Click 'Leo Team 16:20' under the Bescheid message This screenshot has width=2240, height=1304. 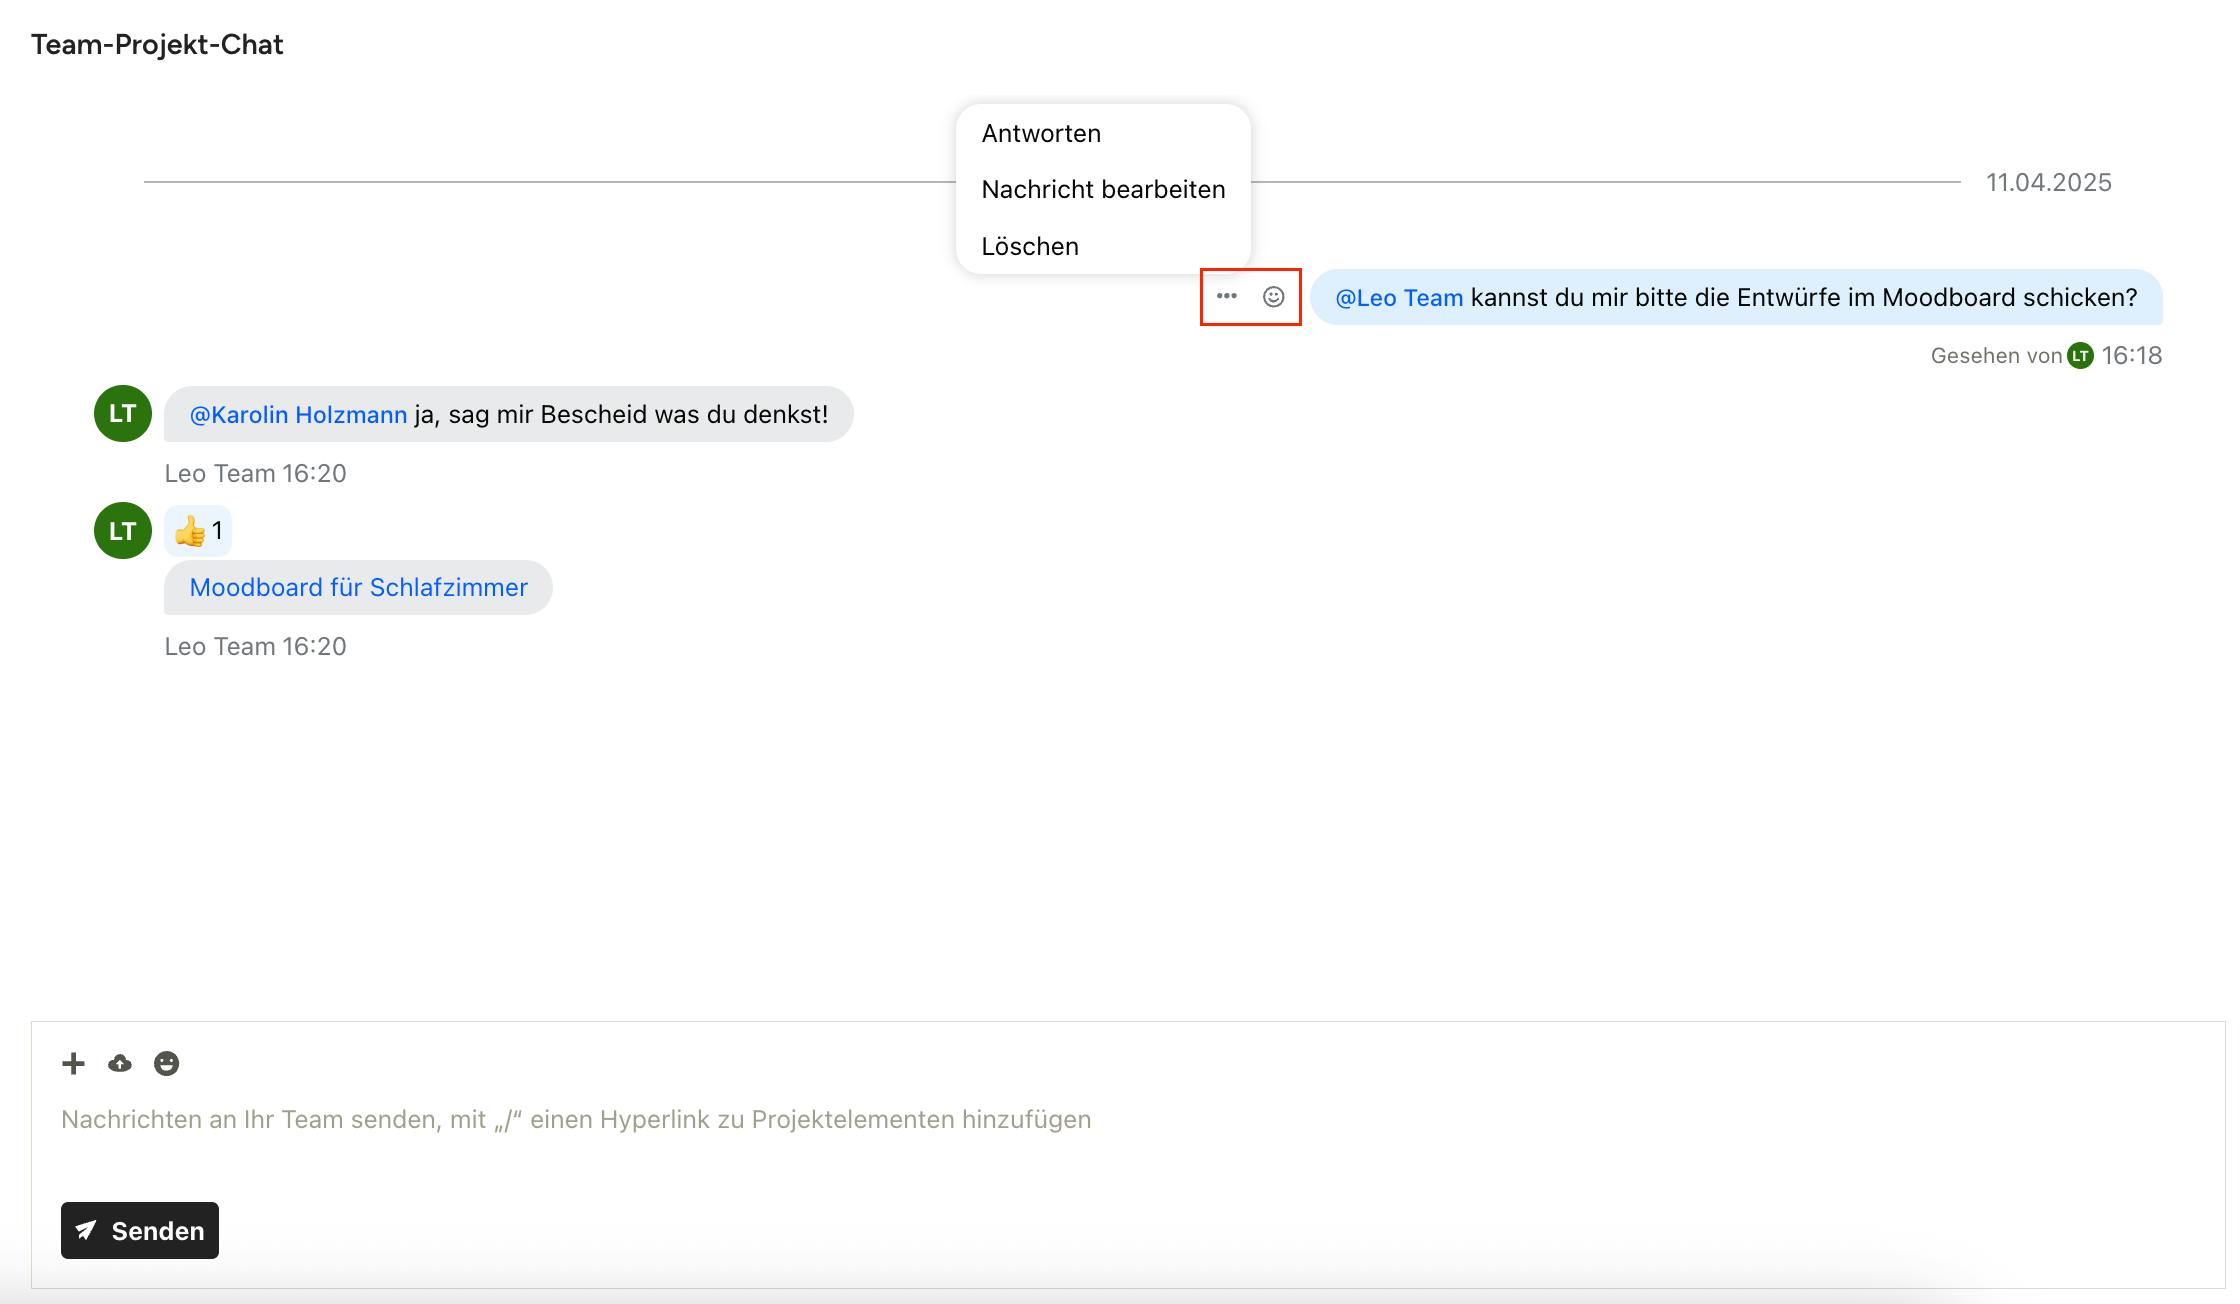click(256, 473)
